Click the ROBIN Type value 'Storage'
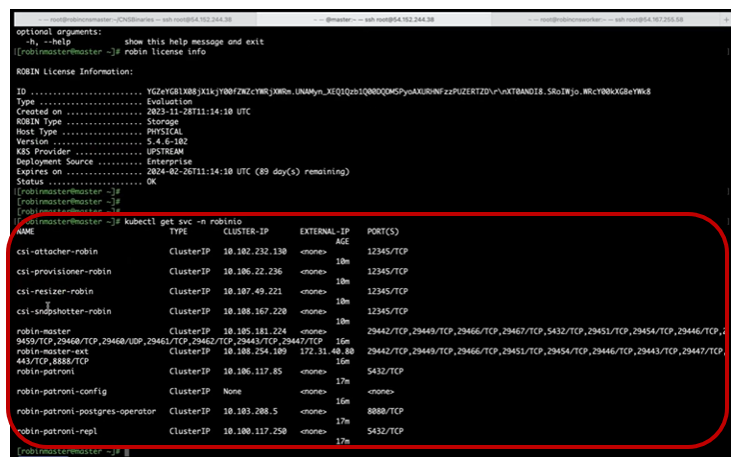Screen dimensions: 745x468 162,122
